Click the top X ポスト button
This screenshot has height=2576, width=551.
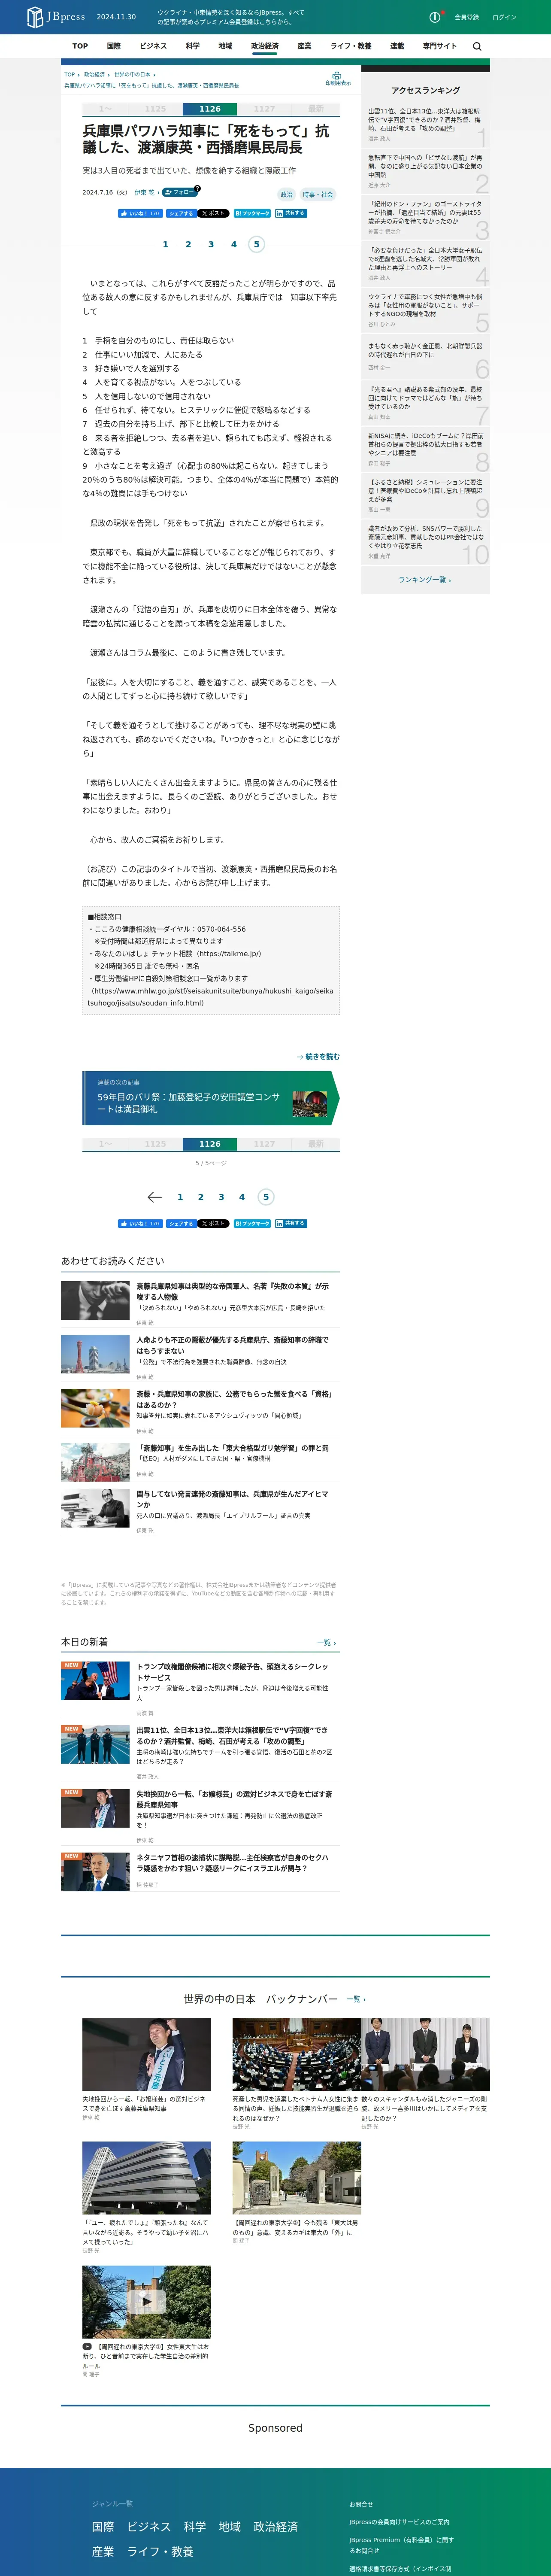pos(213,213)
